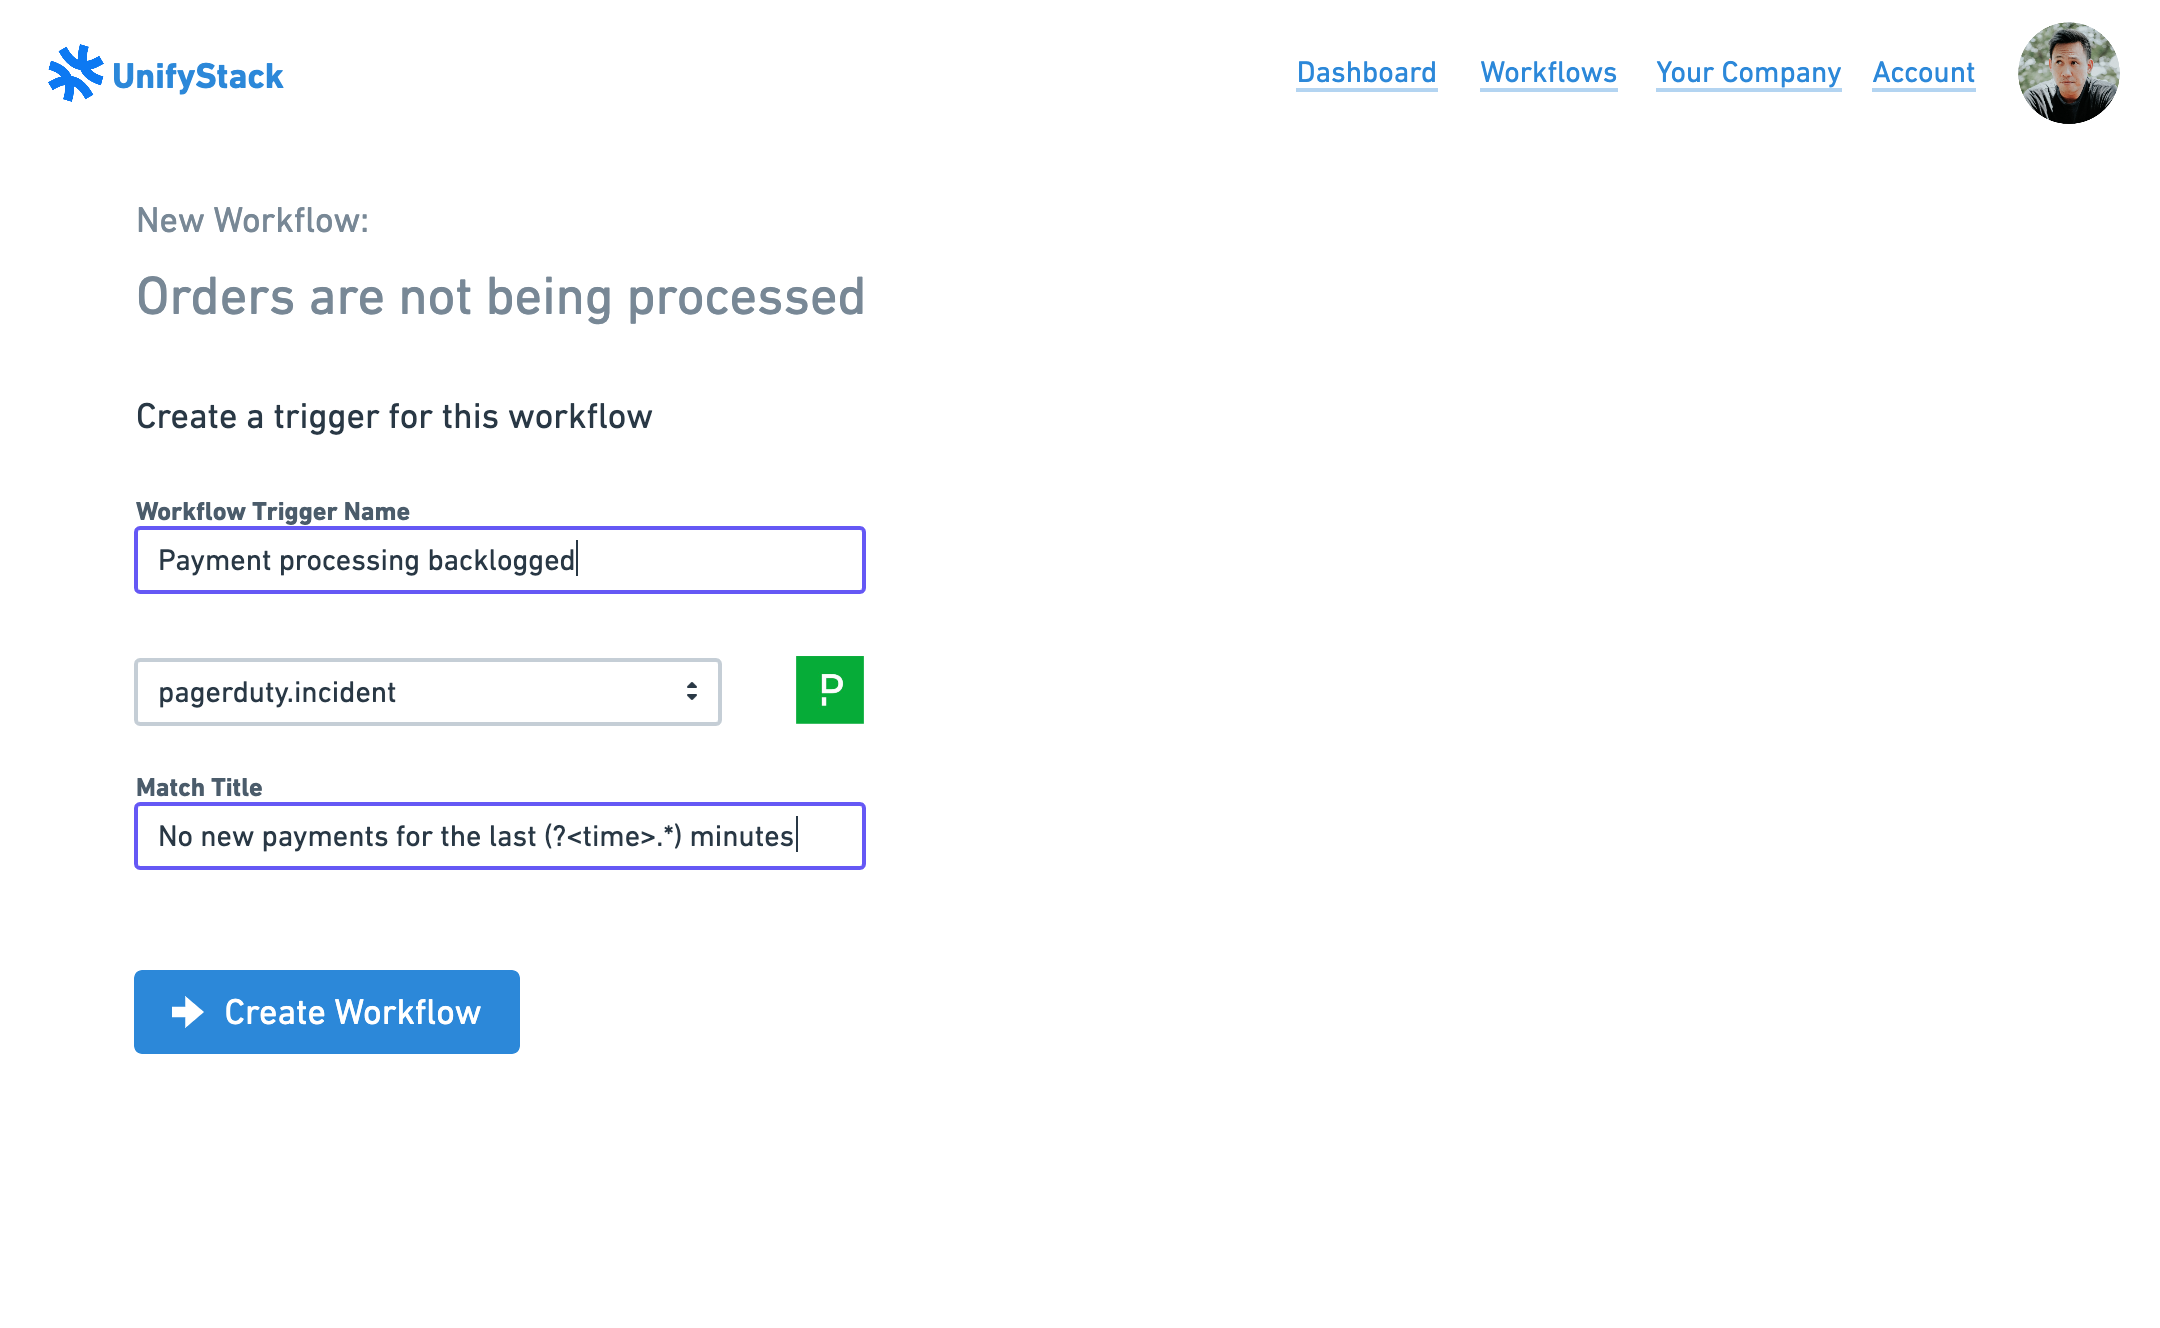The width and height of the screenshot is (2160, 1328).
Task: Click the green PagerDuty P icon
Action: click(830, 690)
